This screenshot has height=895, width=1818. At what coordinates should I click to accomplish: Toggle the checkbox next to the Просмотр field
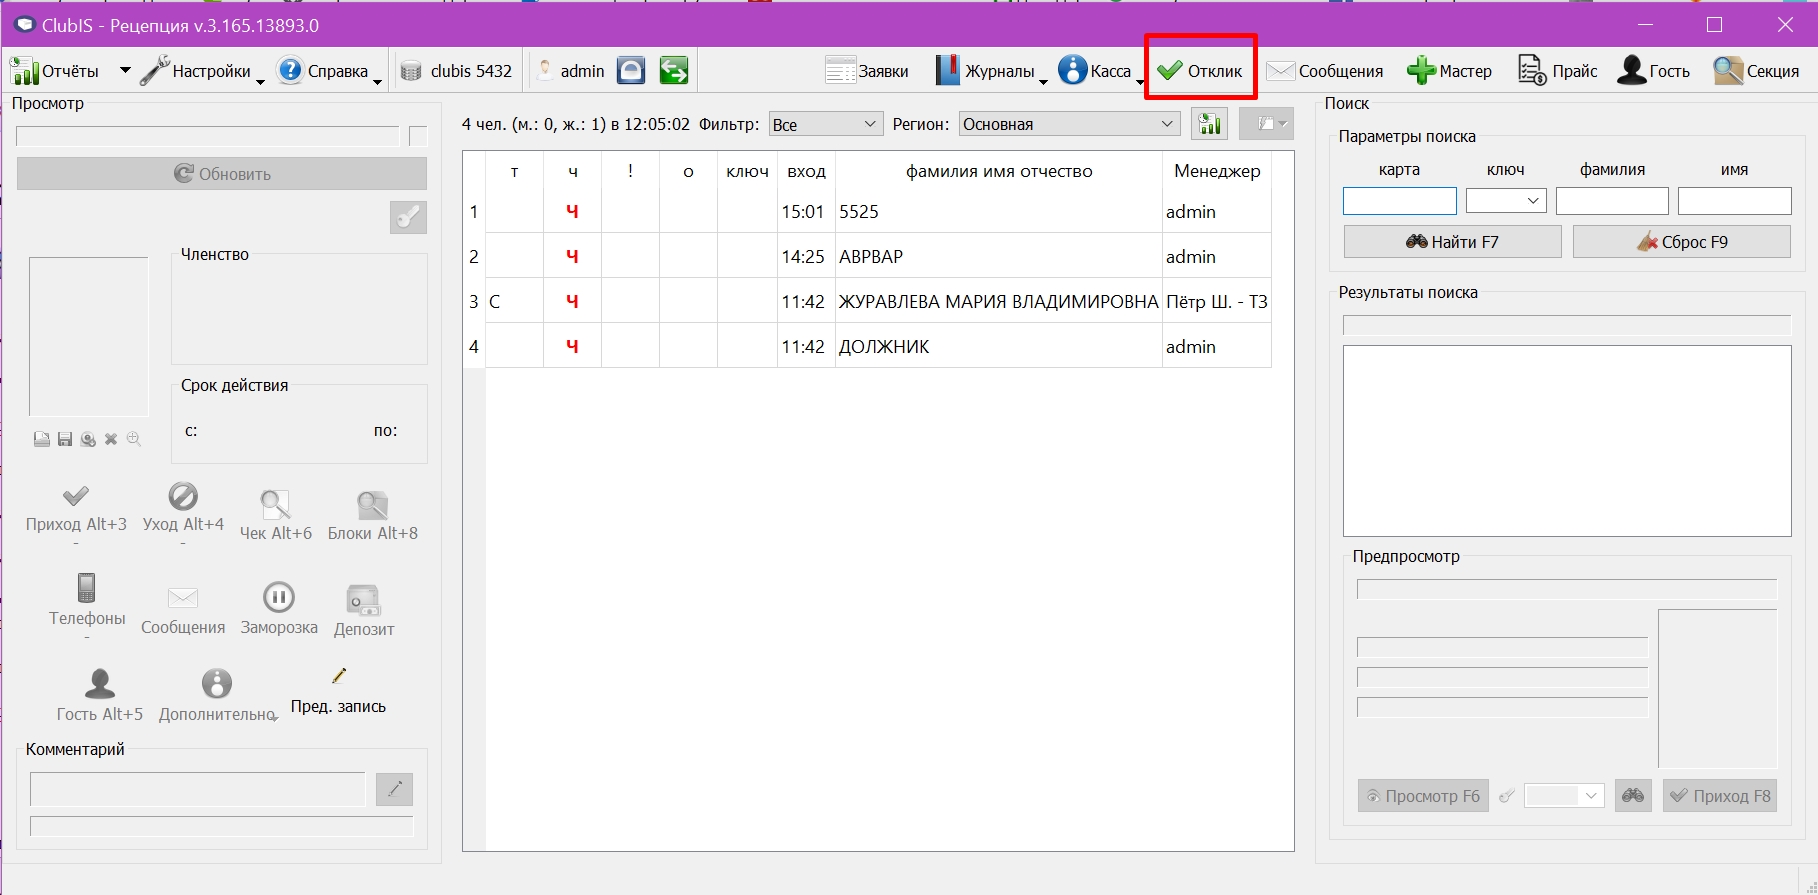tap(419, 136)
